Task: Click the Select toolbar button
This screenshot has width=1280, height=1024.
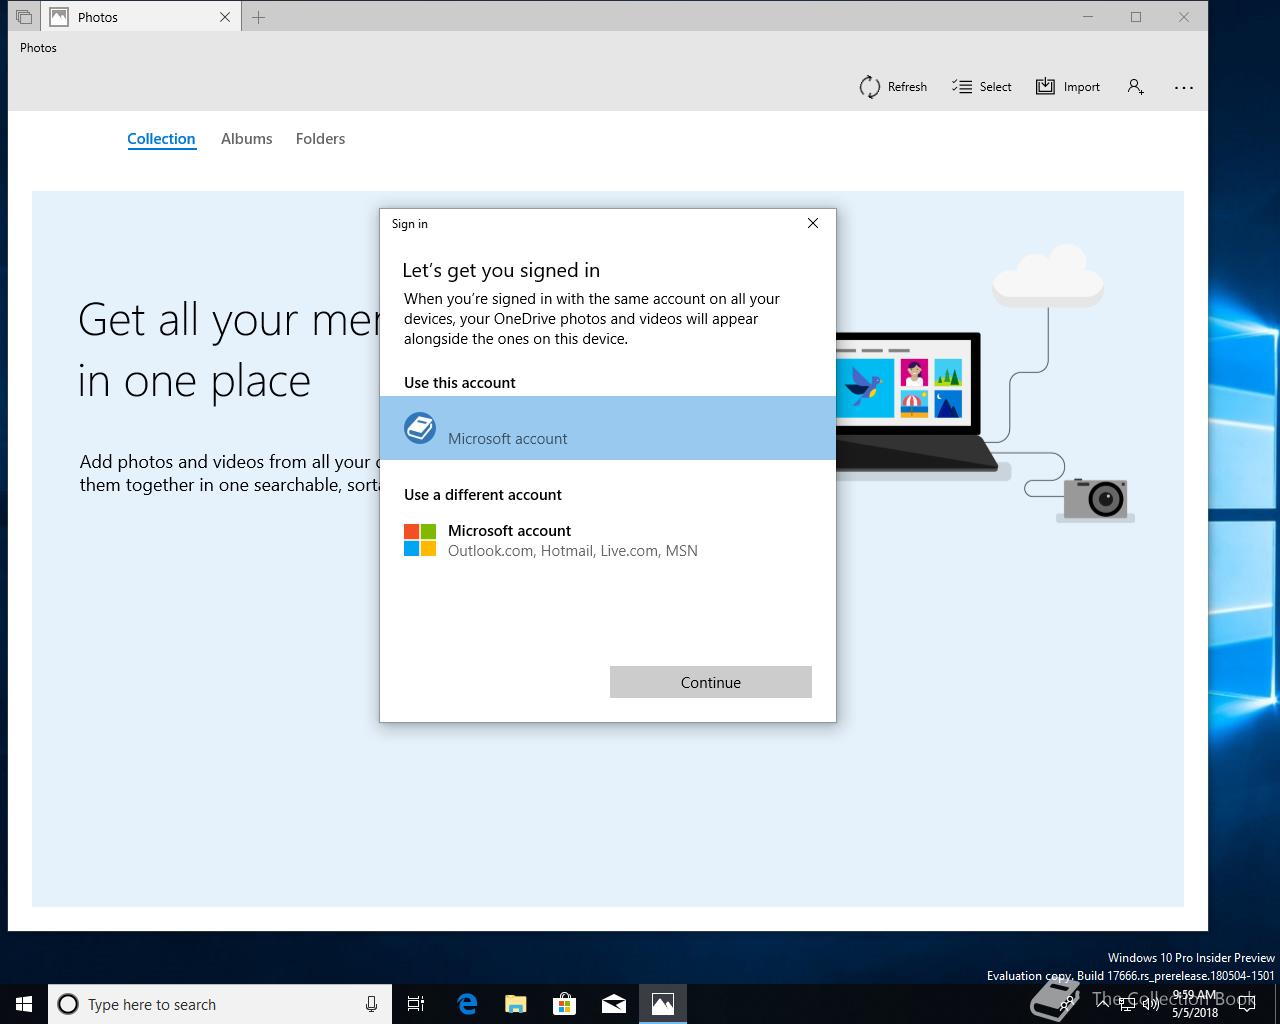Action: pos(982,87)
